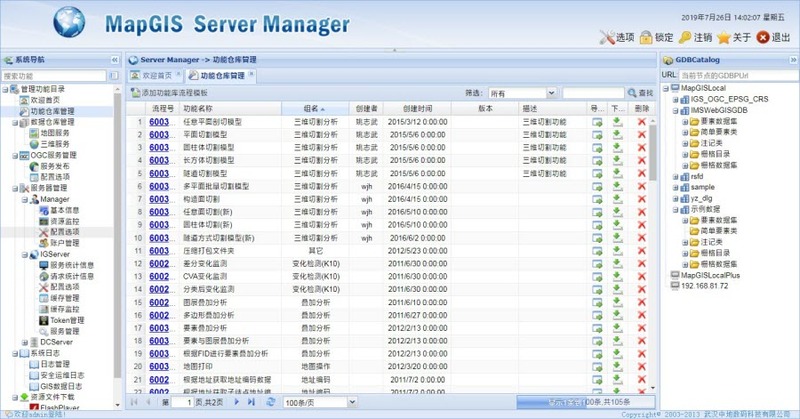800x419 pixels.
Task: Collapse the 系统导航 navigation panel
Action: point(114,60)
